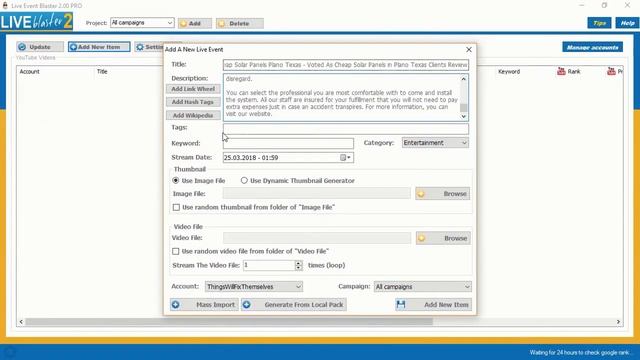640x360 pixels.
Task: Click the floppy disk icon on Add New Item
Action: 401,304
